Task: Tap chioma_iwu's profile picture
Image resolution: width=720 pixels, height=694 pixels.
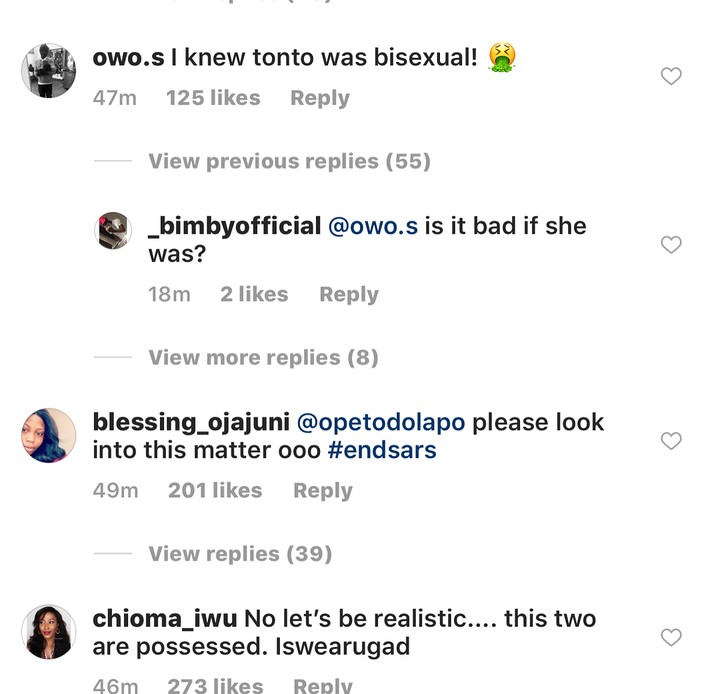Action: (48, 632)
